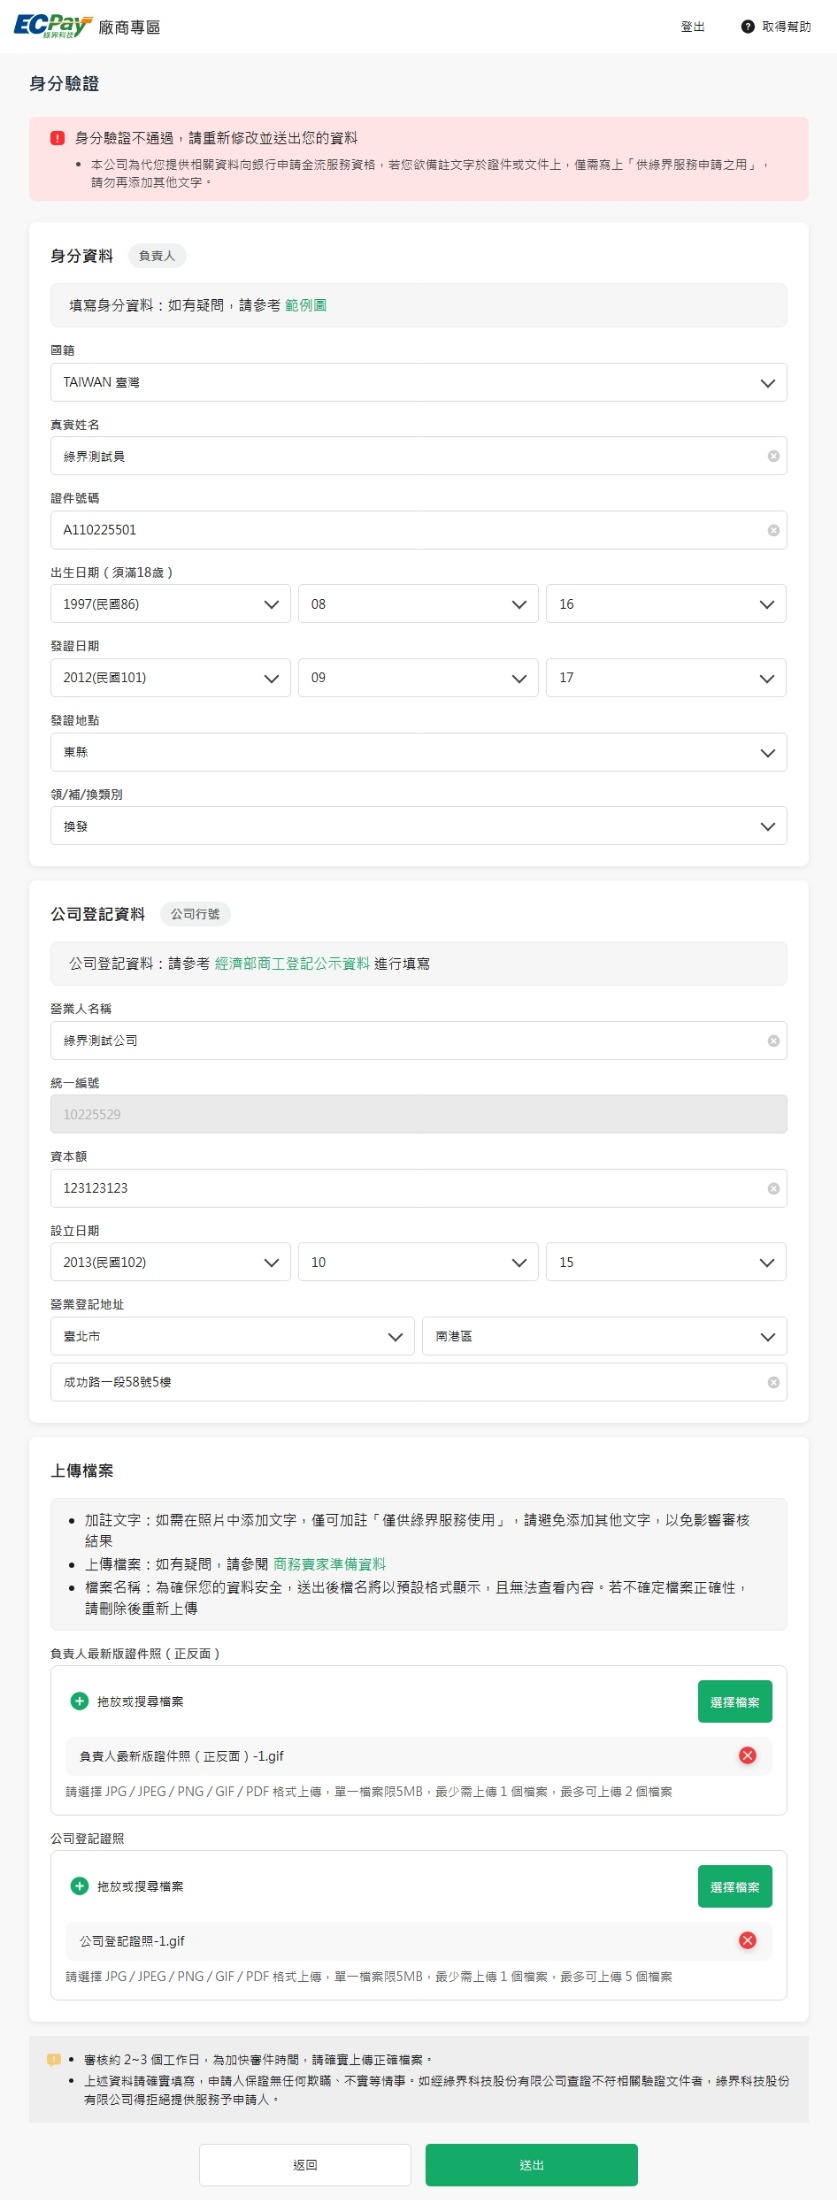Click the ECPay logo in header
Viewport: 837px width, 2200px height.
pos(52,26)
